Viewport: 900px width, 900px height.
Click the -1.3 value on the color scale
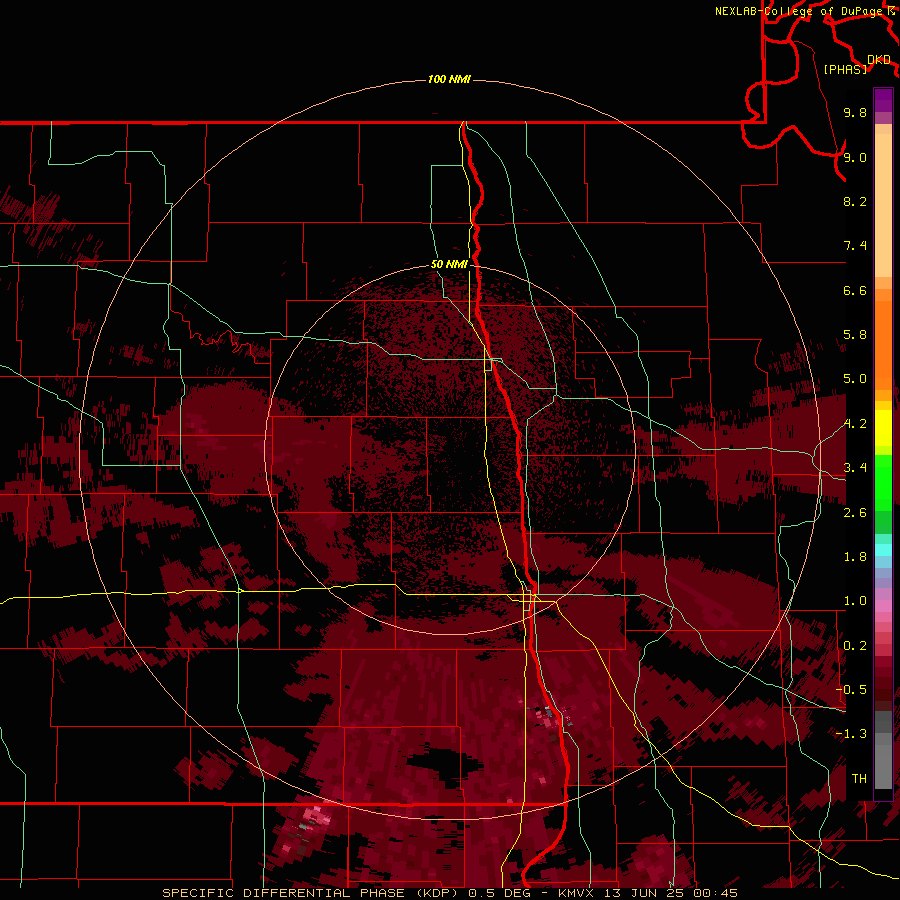coord(852,734)
